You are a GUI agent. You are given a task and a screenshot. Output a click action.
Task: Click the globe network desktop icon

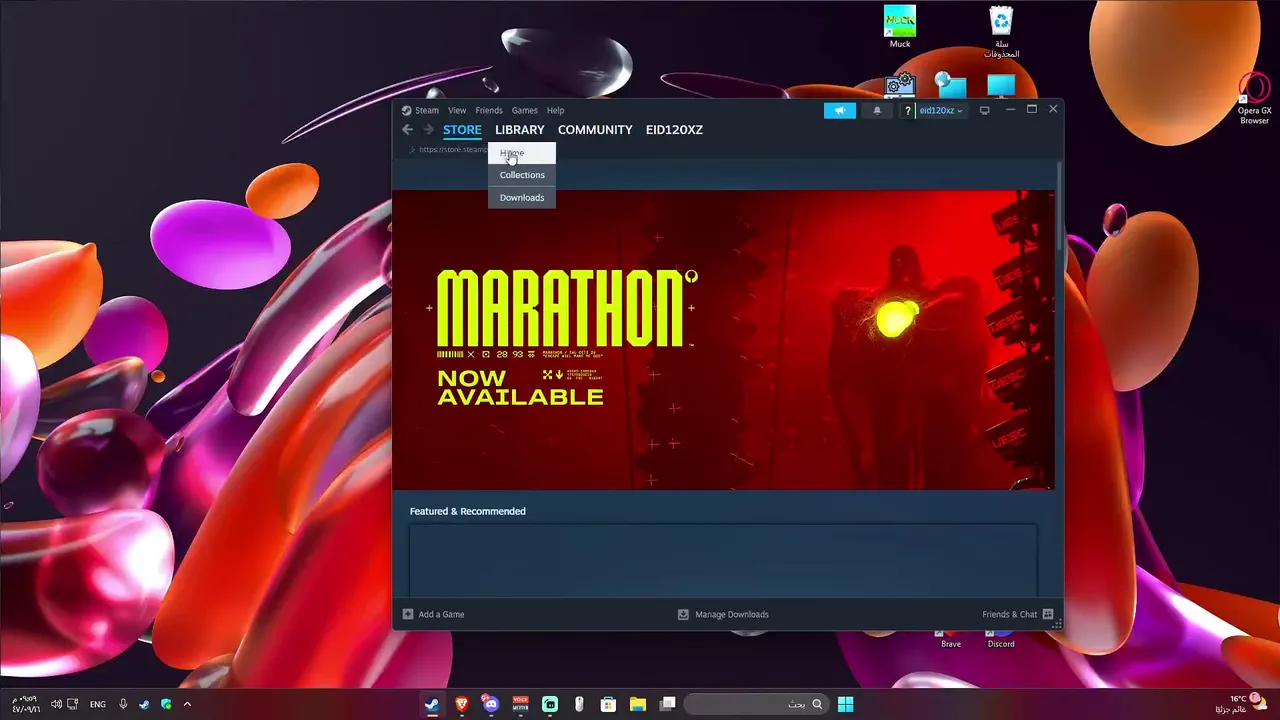pyautogui.click(x=950, y=85)
